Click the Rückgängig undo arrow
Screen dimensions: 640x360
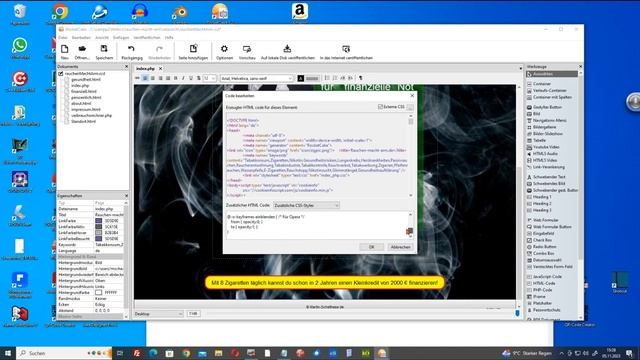[131, 49]
